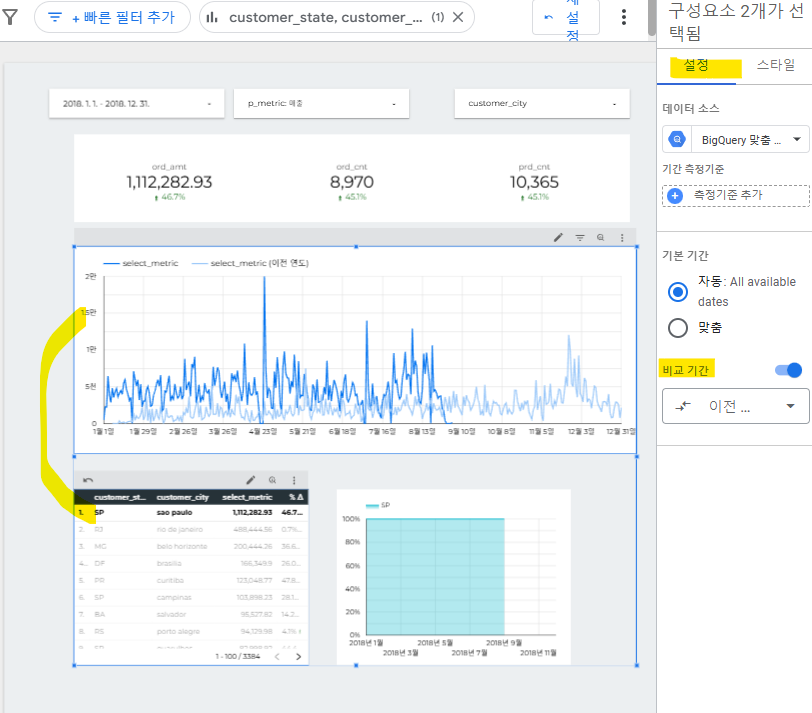The height and width of the screenshot is (713, 812).
Task: Switch to the 설정 tab
Action: click(x=696, y=65)
